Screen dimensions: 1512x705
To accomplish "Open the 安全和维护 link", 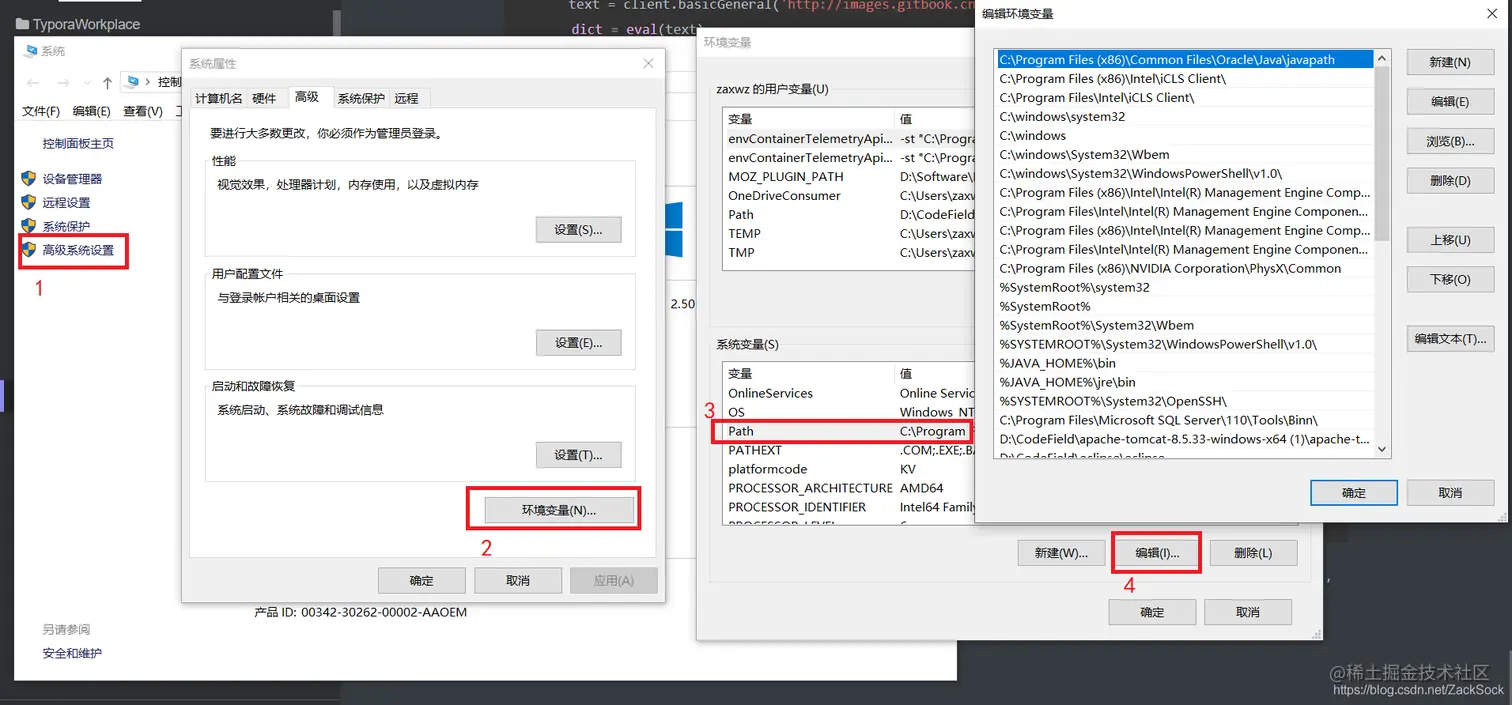I will [72, 653].
